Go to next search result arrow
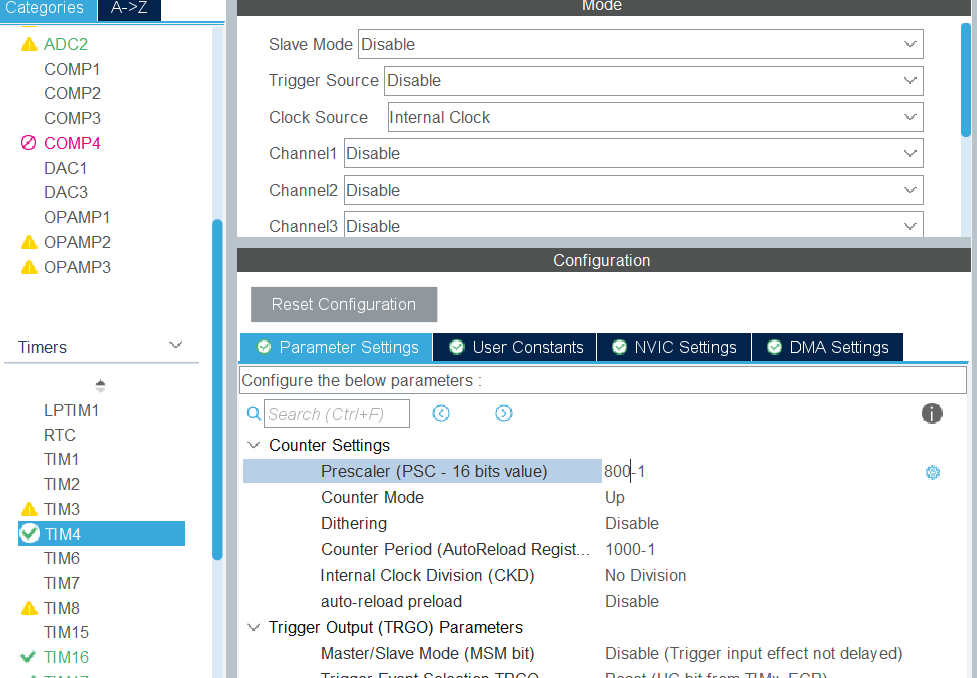This screenshot has height=678, width=977. click(503, 413)
